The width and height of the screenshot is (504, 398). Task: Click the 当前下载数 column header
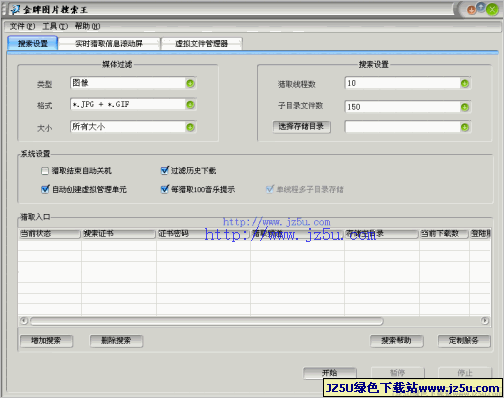[x=444, y=234]
